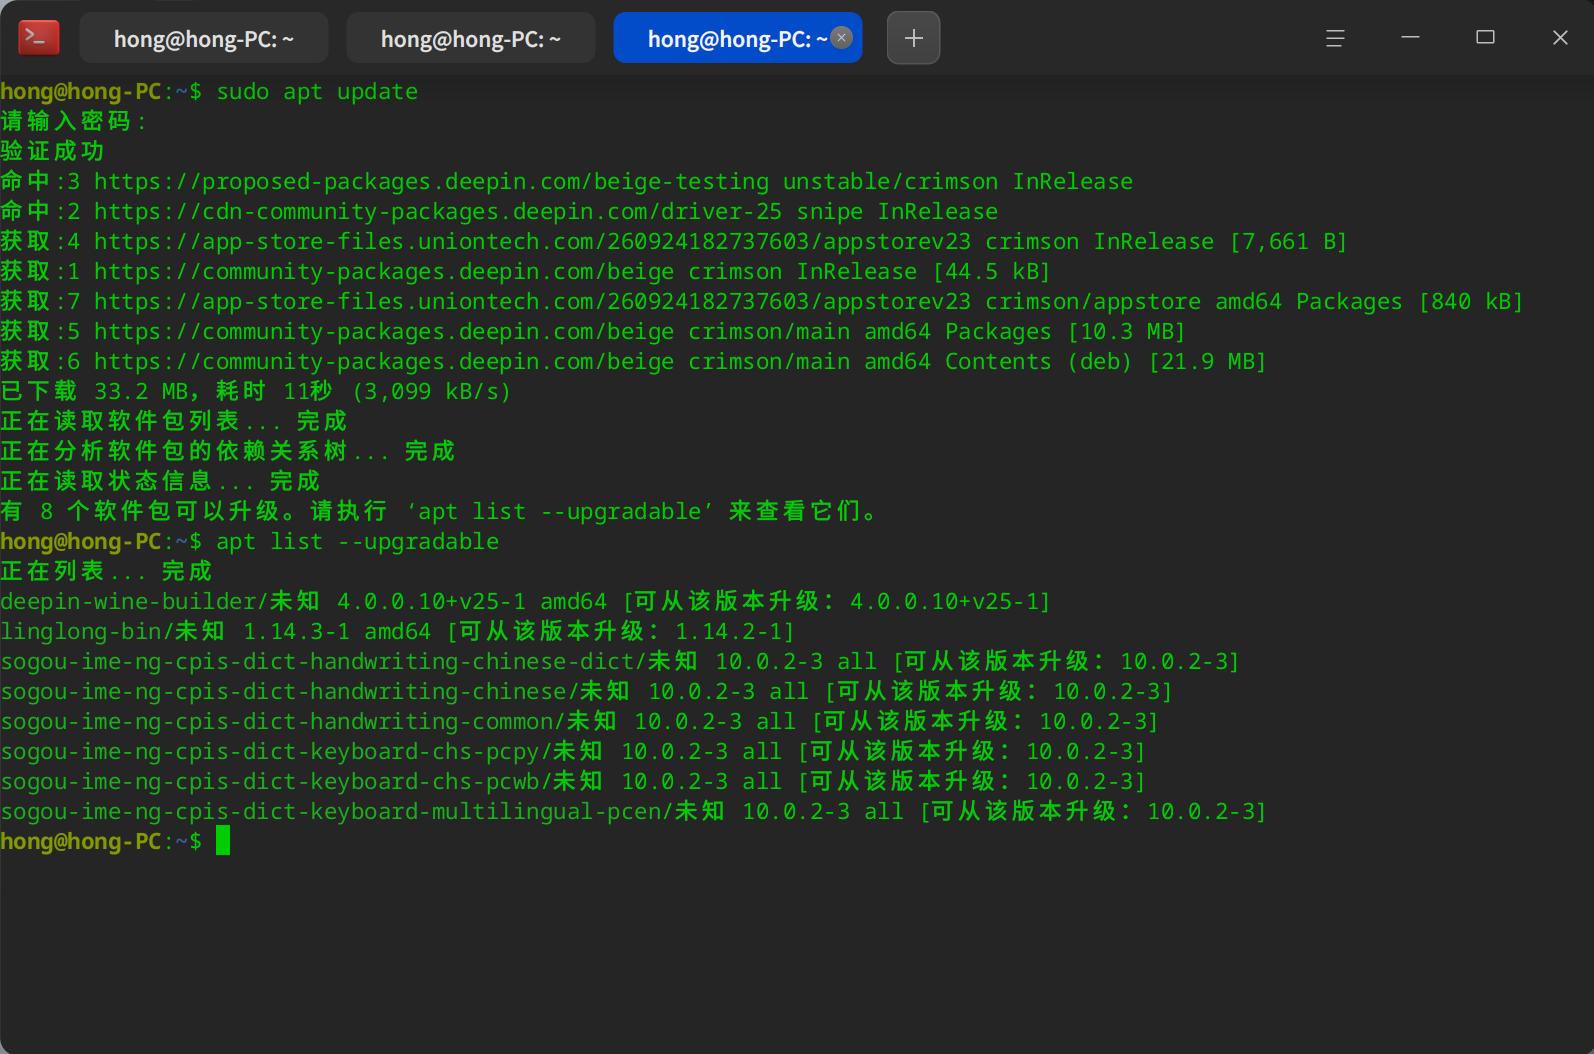This screenshot has height=1054, width=1594.
Task: Click the quoted 'apt list --upgradable' hint
Action: tap(560, 511)
